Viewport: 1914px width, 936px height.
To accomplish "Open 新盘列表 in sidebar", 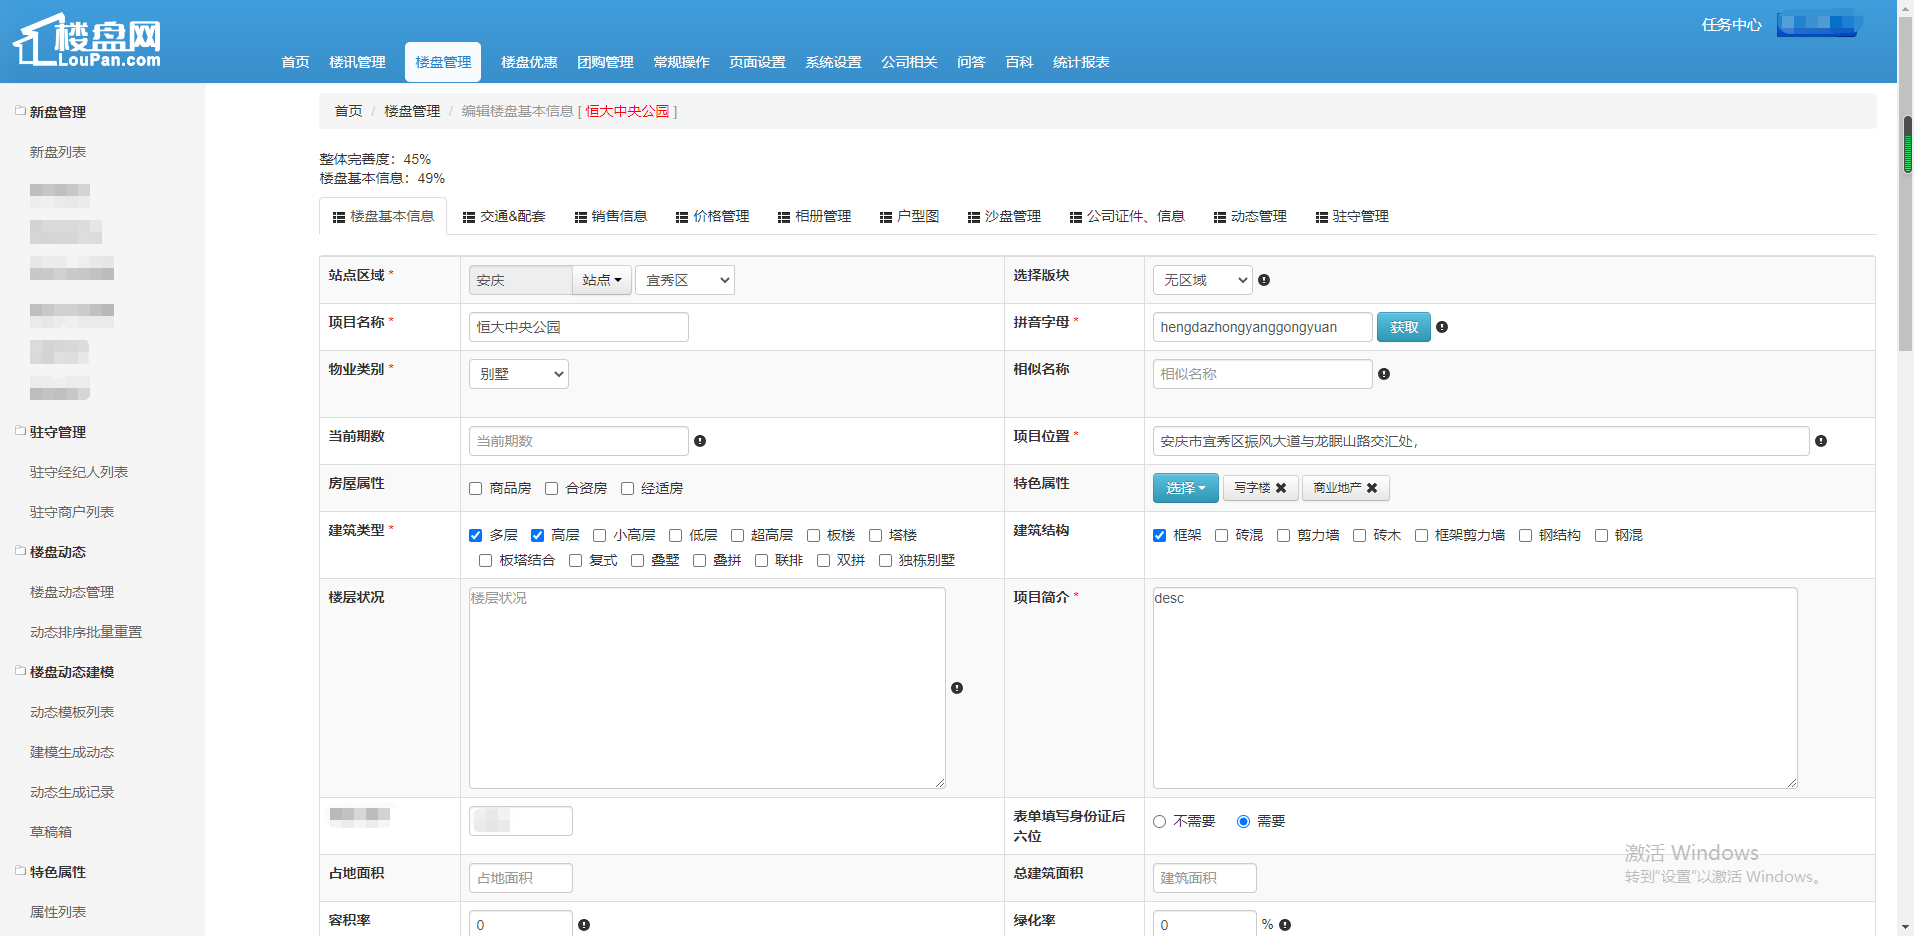I will point(58,152).
